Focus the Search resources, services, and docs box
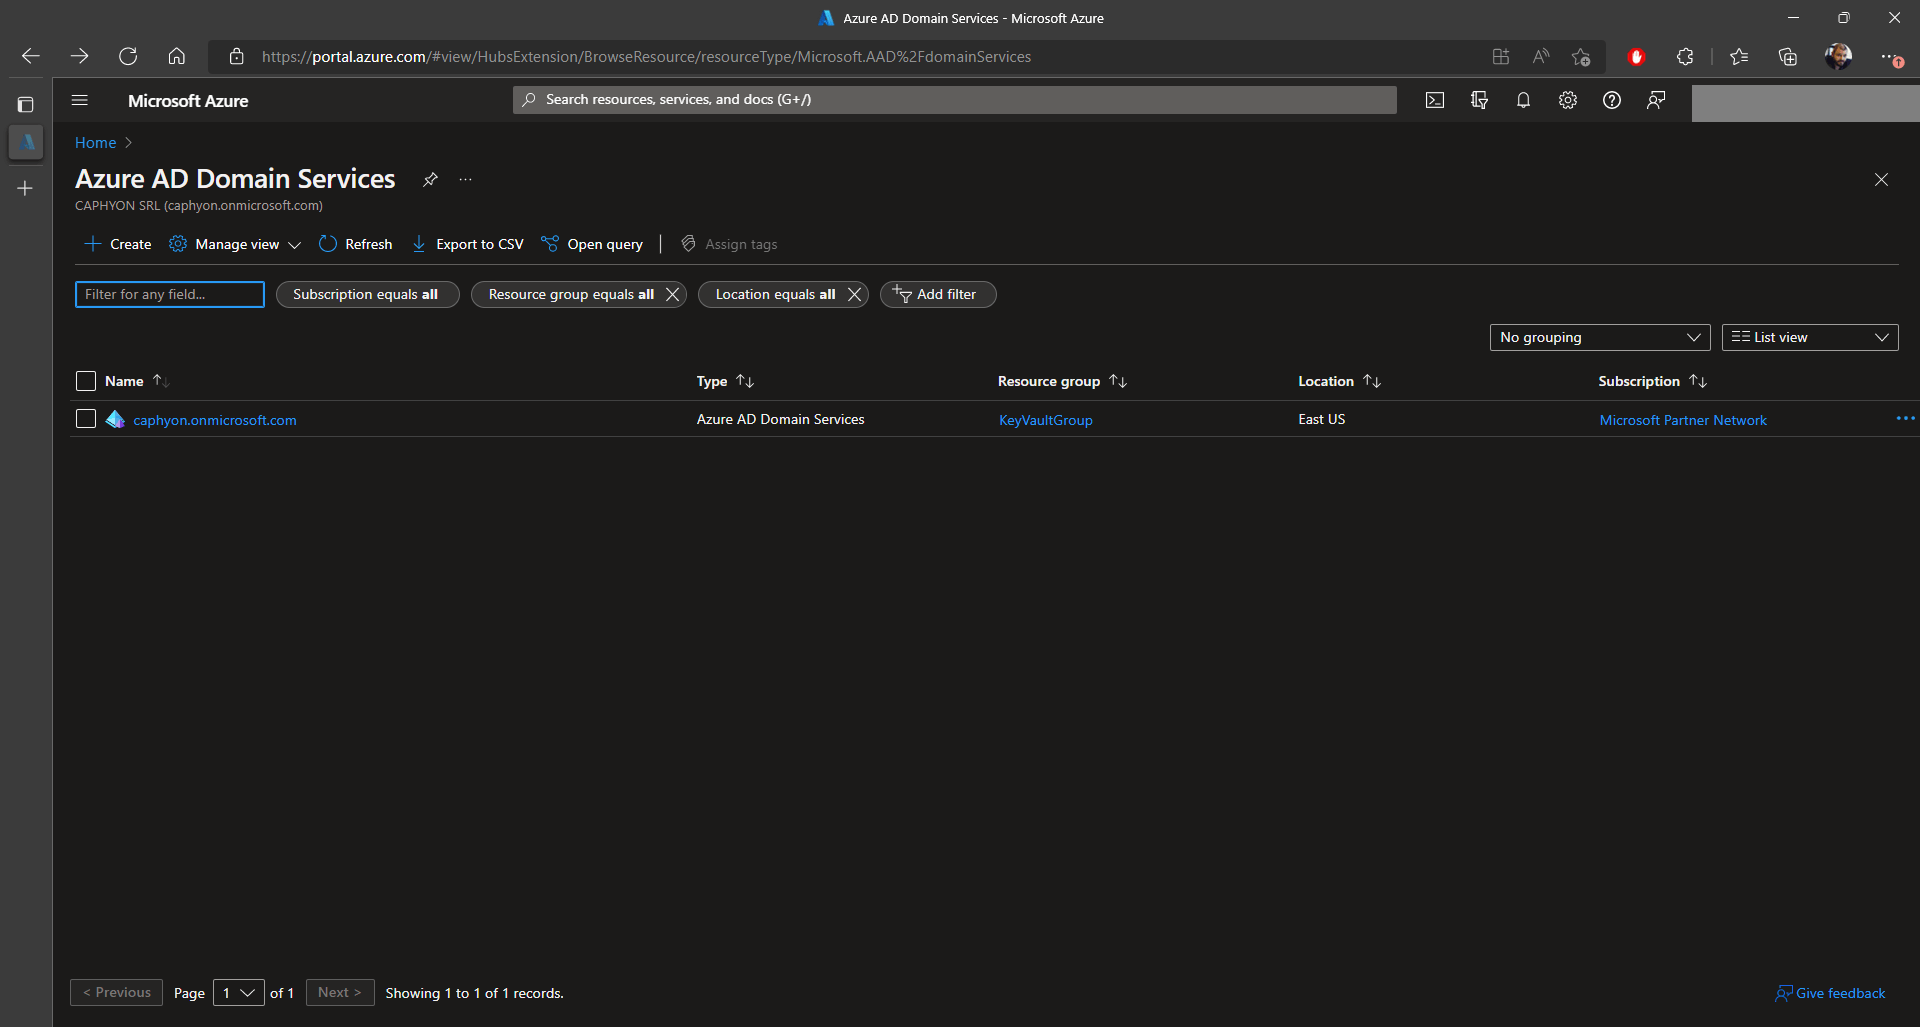Viewport: 1920px width, 1027px height. [x=955, y=100]
